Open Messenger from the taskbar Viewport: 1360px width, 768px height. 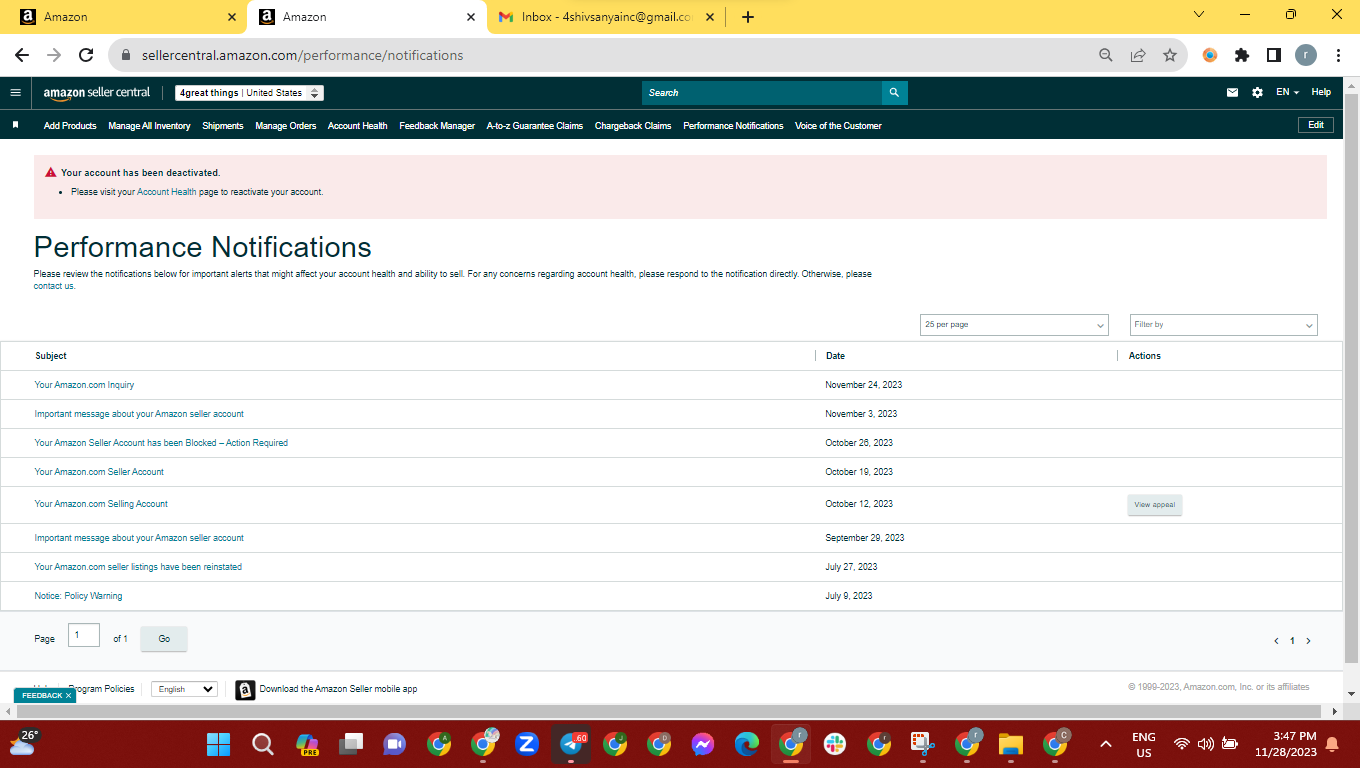pyautogui.click(x=703, y=744)
